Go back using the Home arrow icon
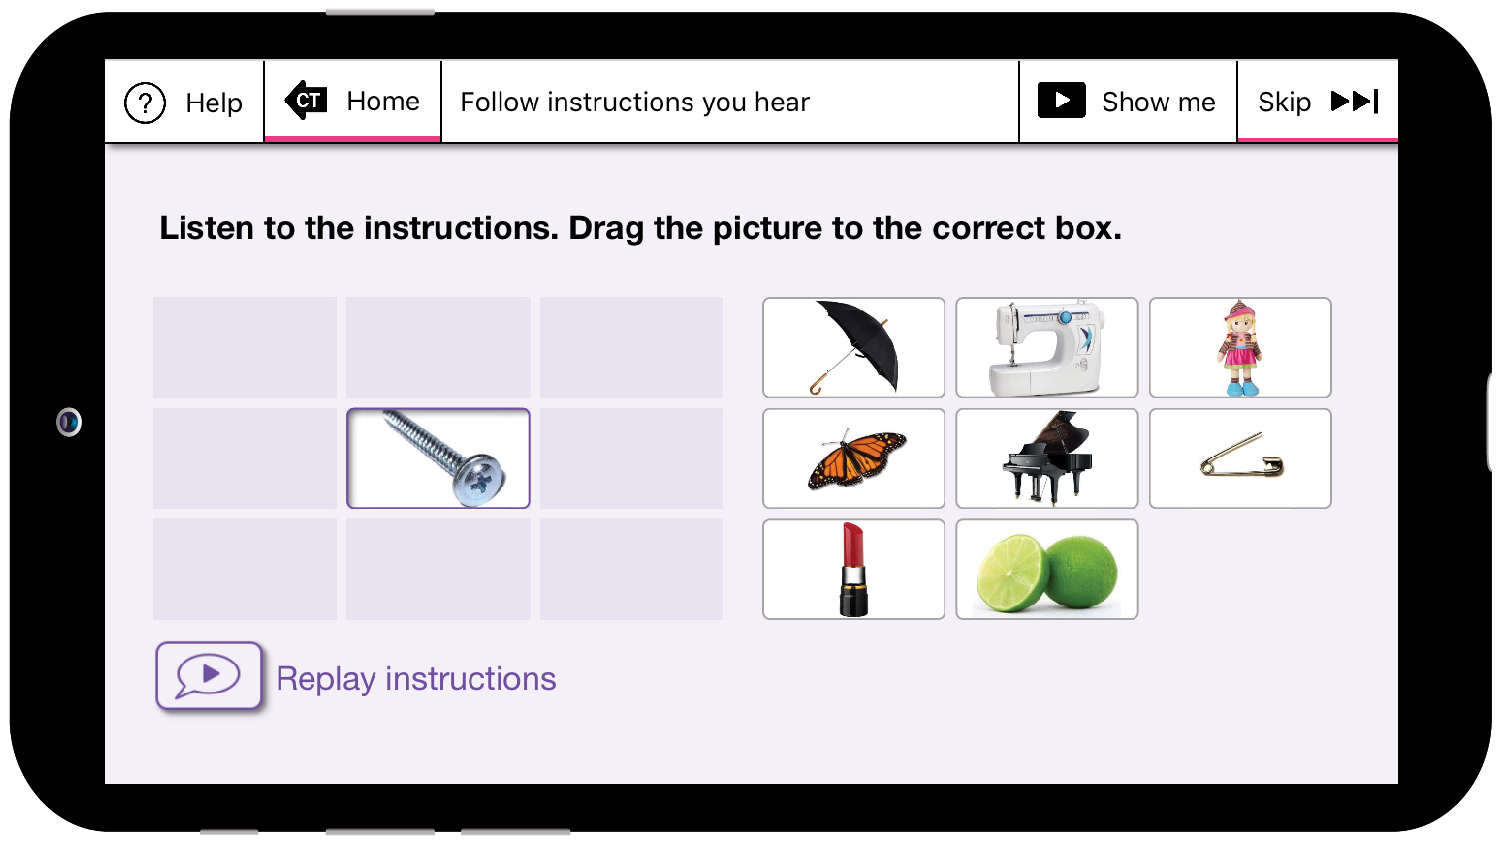 coord(306,100)
